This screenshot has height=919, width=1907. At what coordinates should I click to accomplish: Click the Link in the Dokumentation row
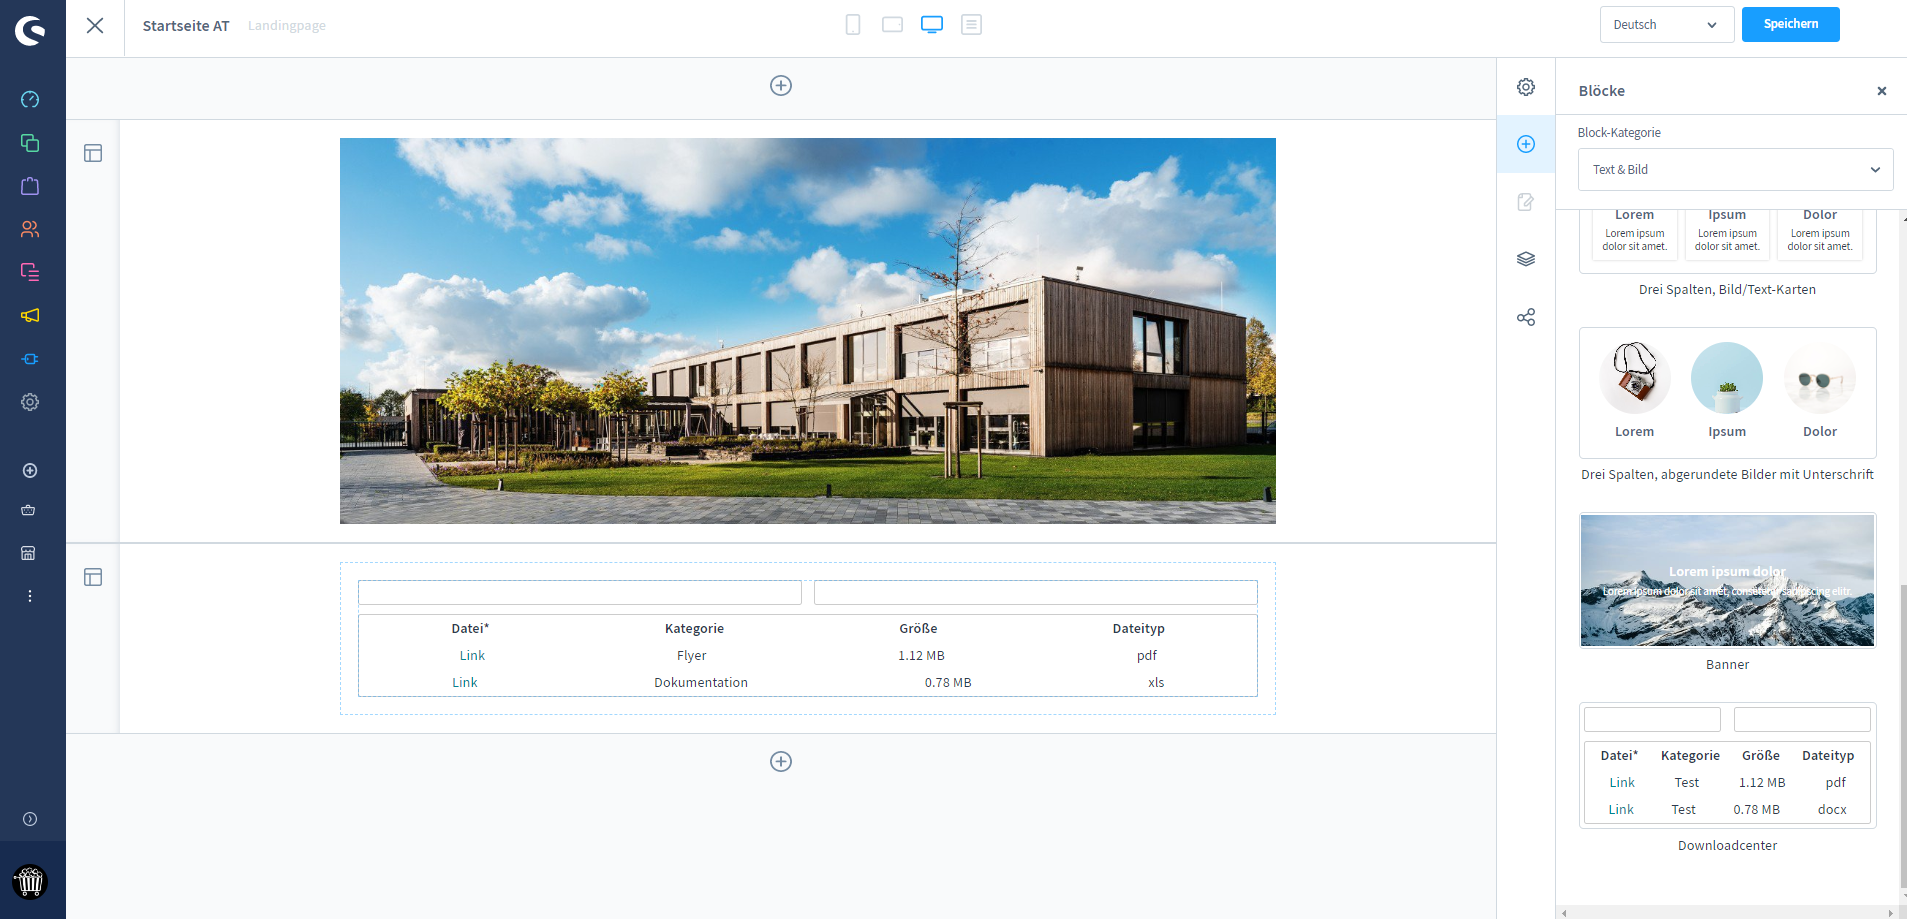click(x=465, y=683)
